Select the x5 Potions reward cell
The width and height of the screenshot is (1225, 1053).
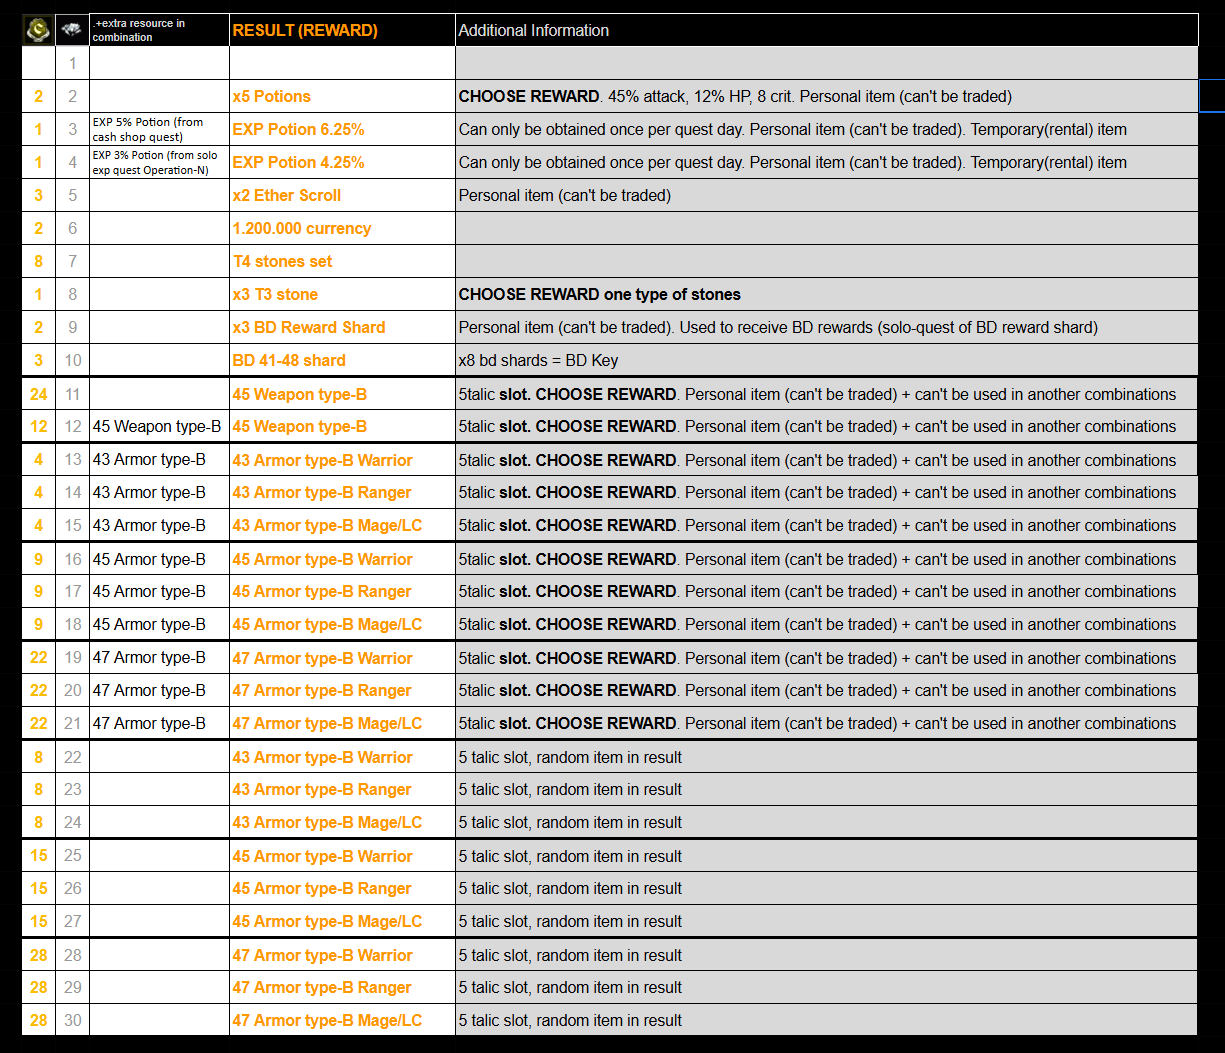click(272, 96)
